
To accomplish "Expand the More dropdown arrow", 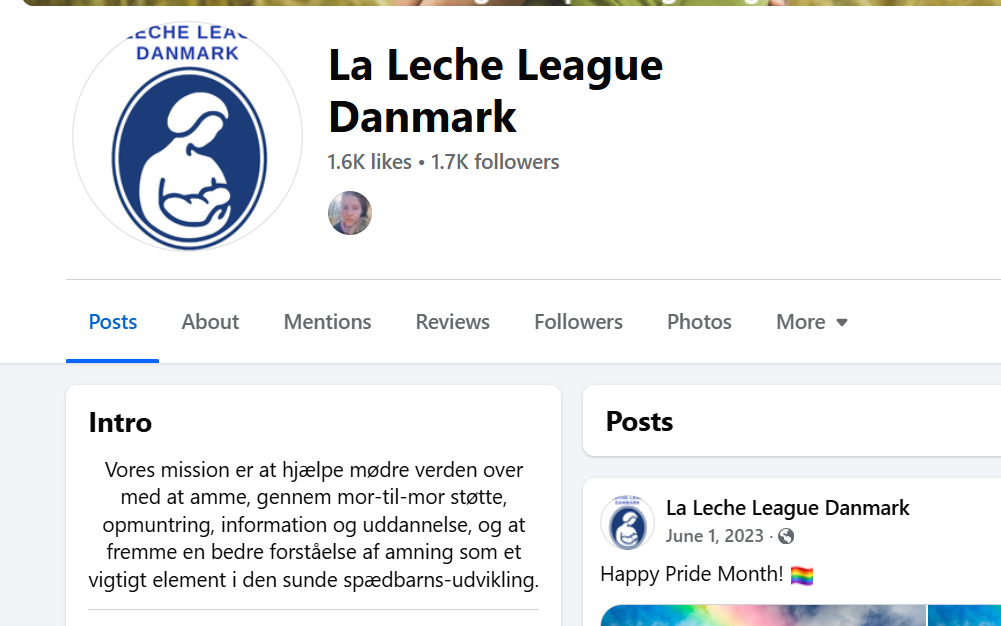I will tap(842, 322).
